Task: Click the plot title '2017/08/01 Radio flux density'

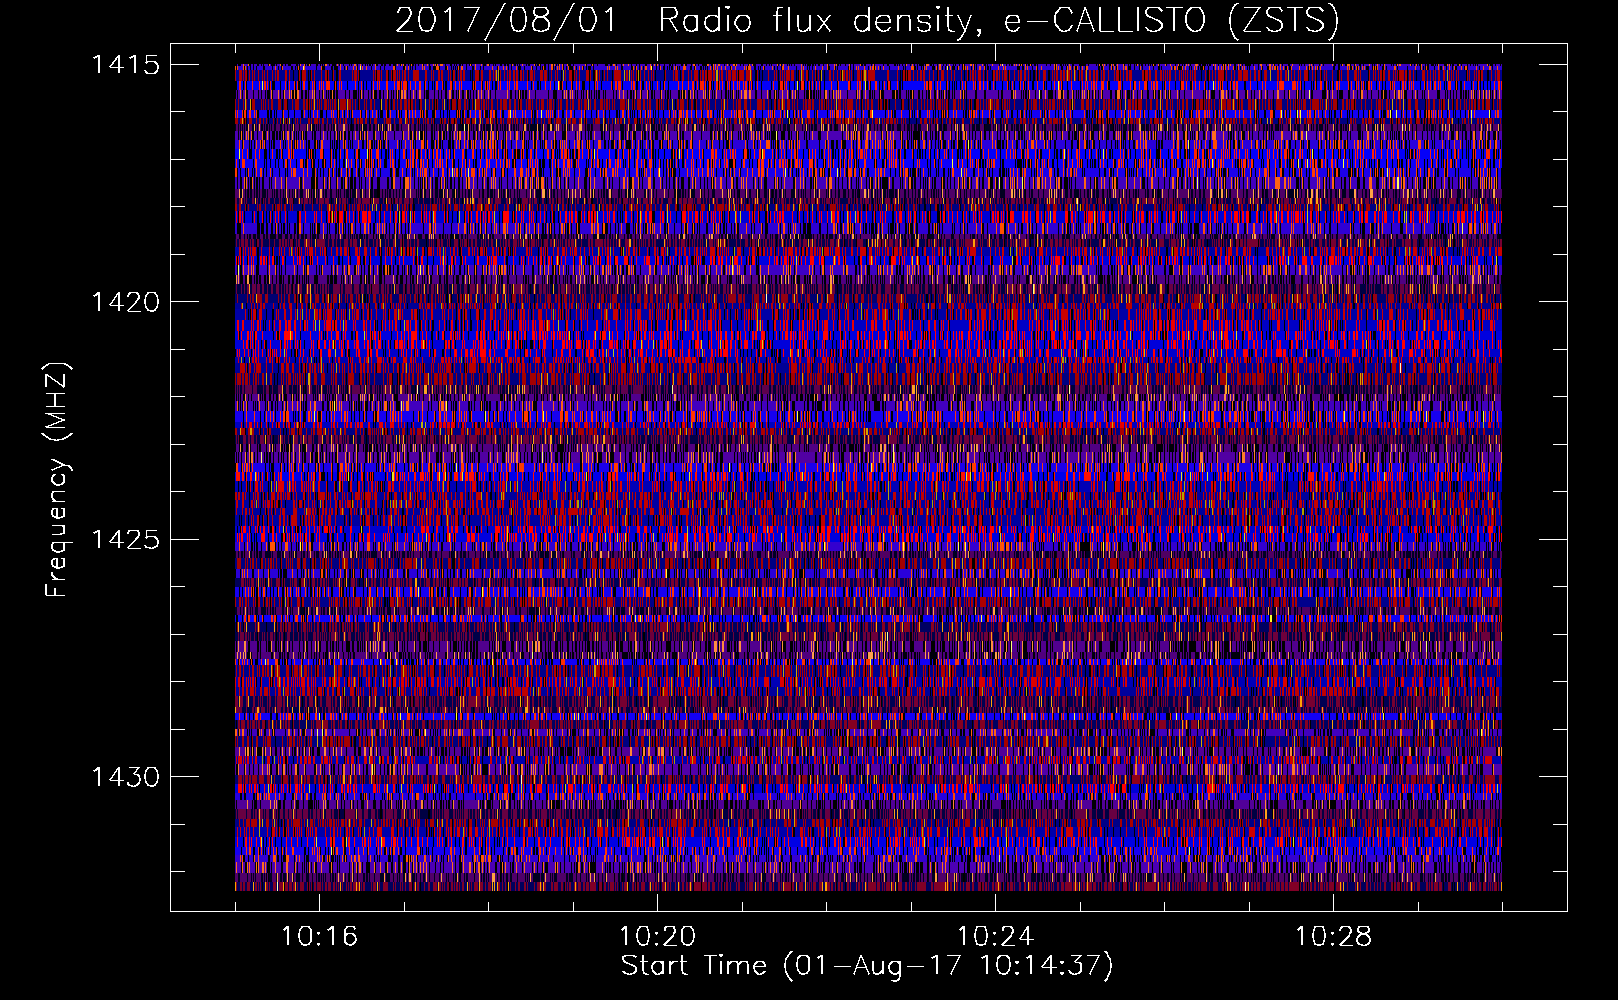Action: pos(867,20)
